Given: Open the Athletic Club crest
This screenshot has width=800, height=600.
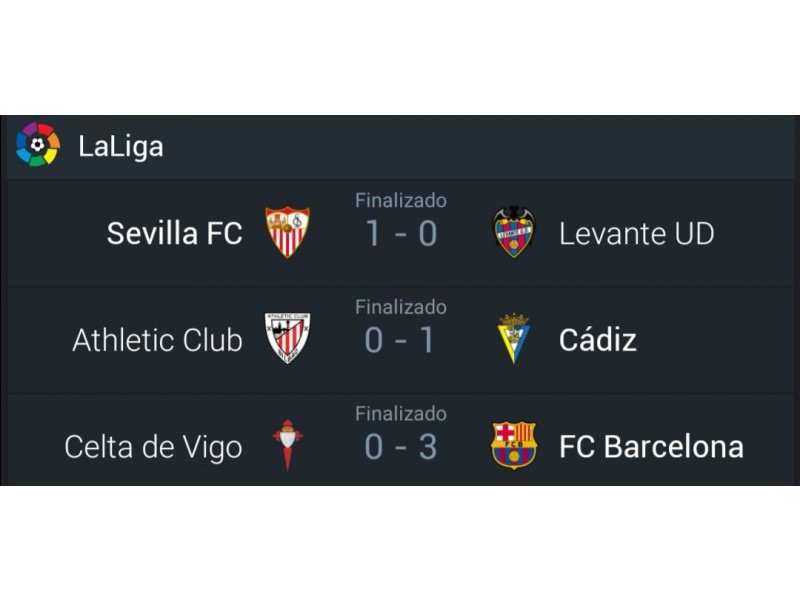Looking at the screenshot, I should coord(287,338).
